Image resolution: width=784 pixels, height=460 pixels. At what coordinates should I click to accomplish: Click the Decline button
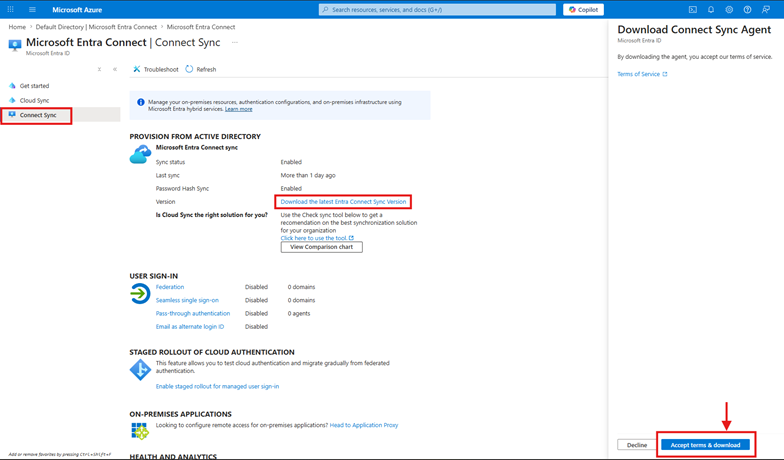pyautogui.click(x=637, y=445)
